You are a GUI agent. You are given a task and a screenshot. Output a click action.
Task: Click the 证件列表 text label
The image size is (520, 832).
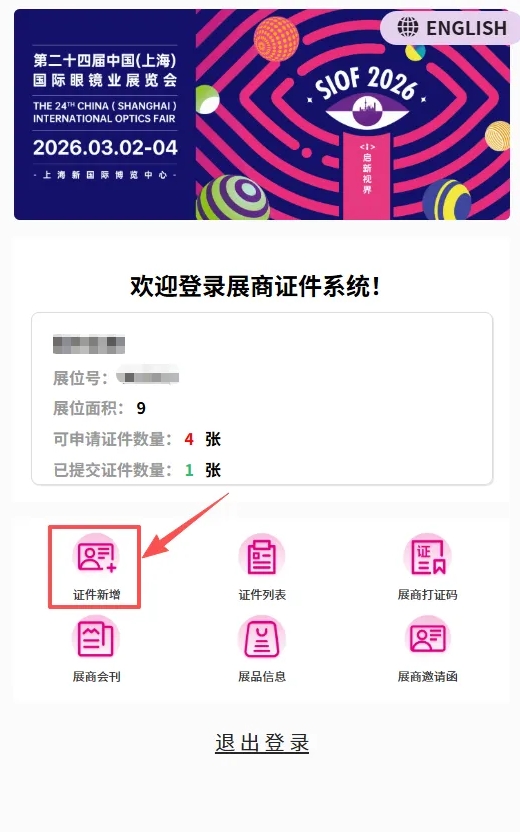(262, 595)
